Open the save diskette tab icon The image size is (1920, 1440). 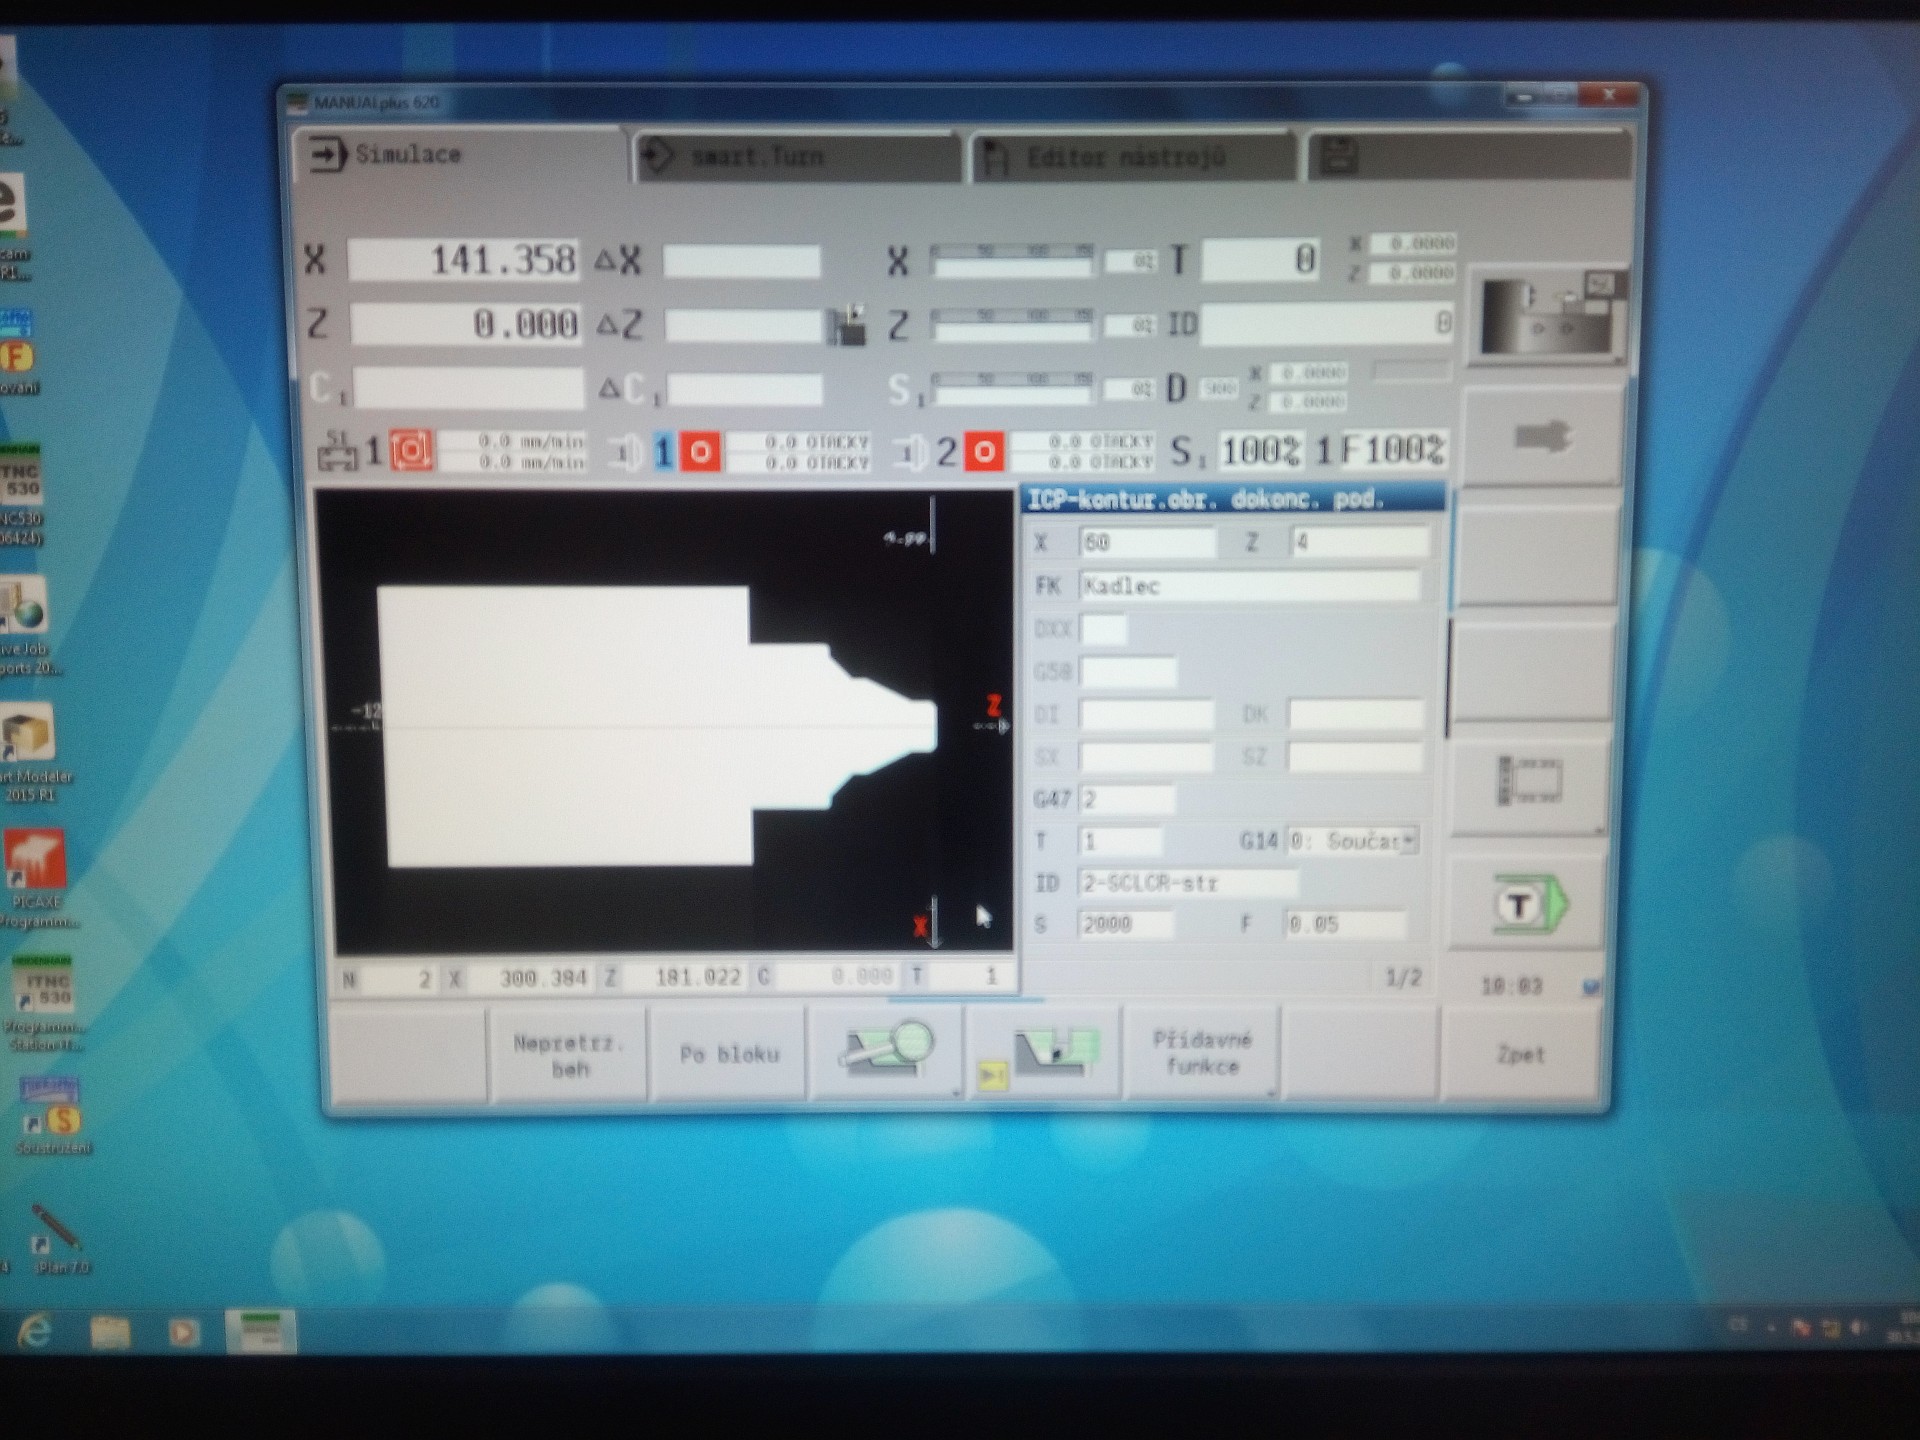click(1339, 157)
